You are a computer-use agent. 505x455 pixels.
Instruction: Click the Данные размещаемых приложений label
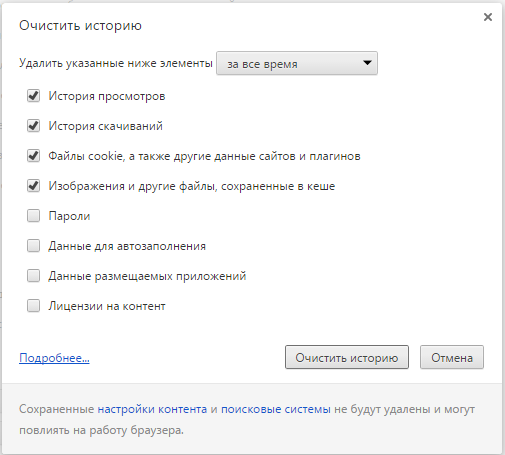(x=147, y=276)
